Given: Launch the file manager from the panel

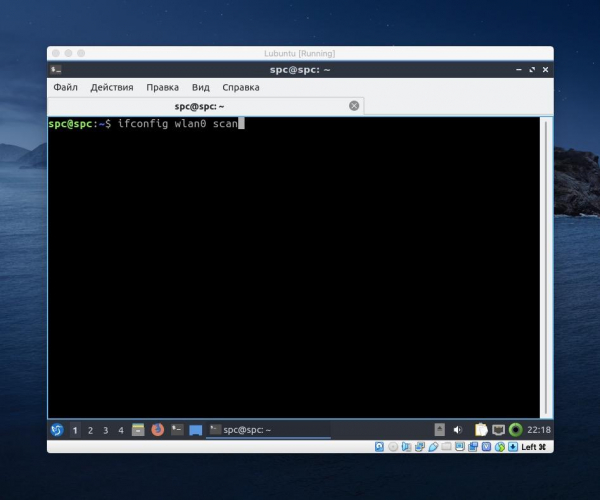Looking at the screenshot, I should [138, 430].
